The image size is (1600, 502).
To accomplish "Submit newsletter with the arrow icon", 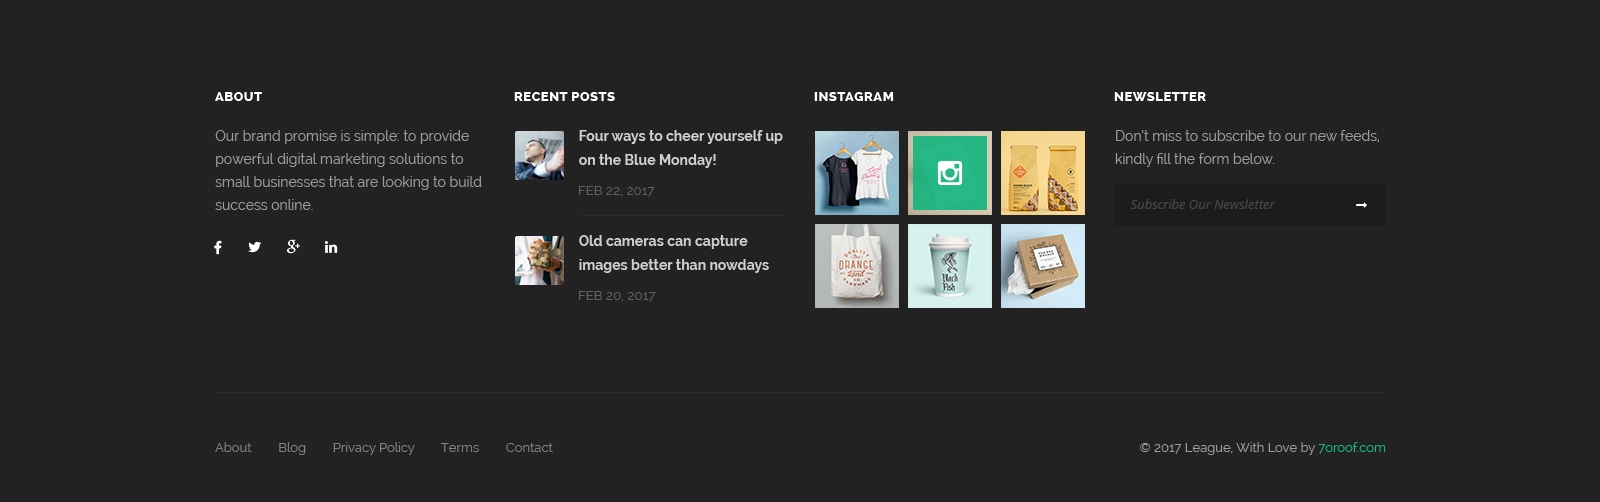I will click(1361, 205).
